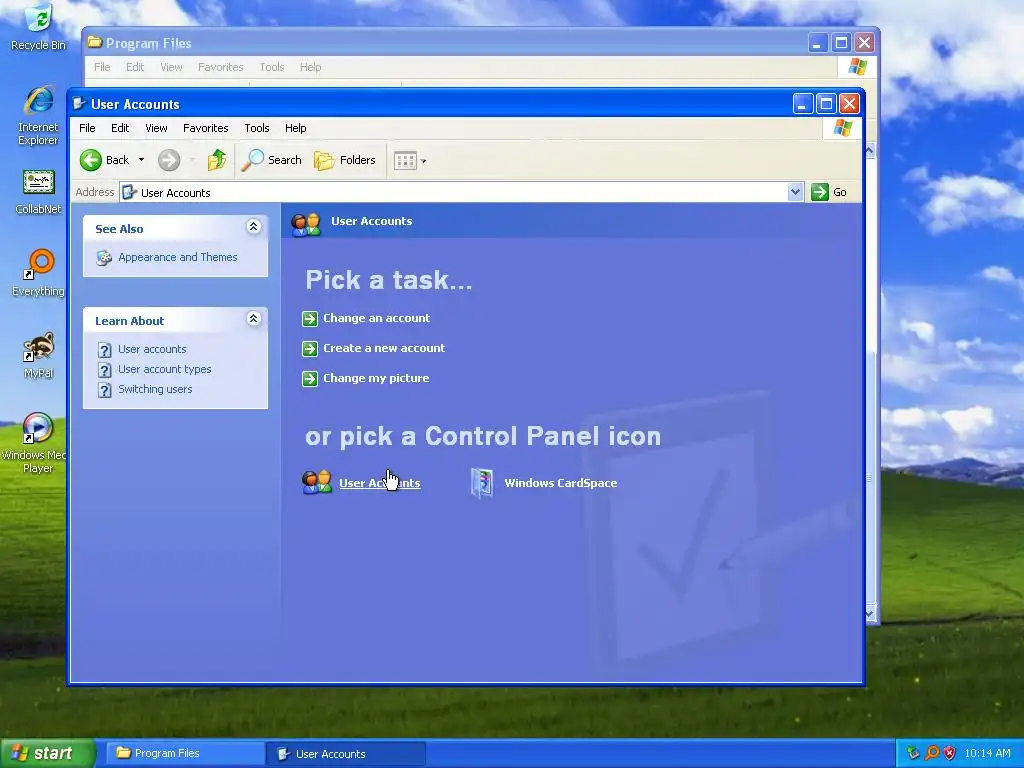This screenshot has height=768, width=1024.
Task: Open the User accounts help topic
Action: [152, 349]
